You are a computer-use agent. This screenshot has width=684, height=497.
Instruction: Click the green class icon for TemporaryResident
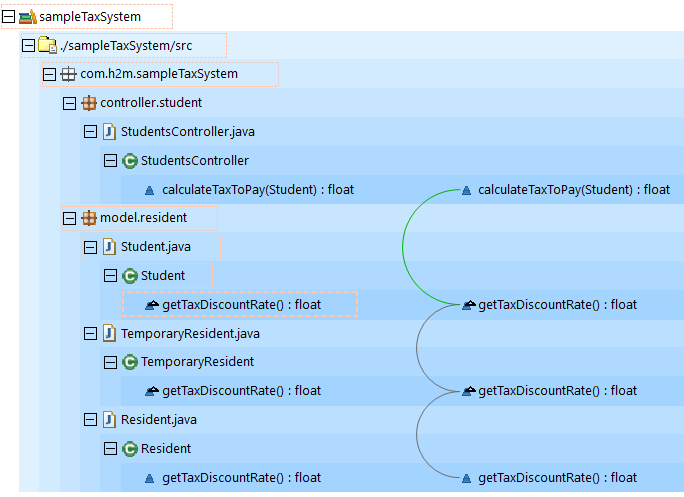tap(130, 362)
